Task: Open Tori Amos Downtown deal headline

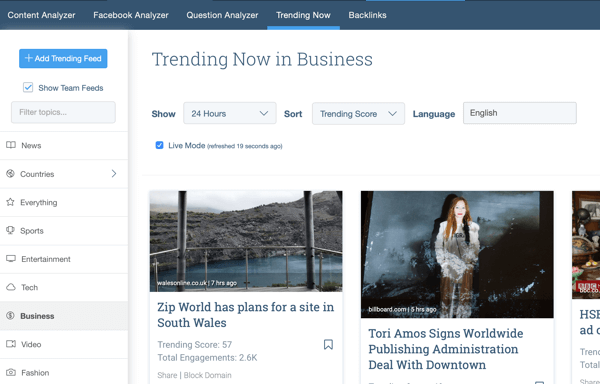Action: point(446,349)
